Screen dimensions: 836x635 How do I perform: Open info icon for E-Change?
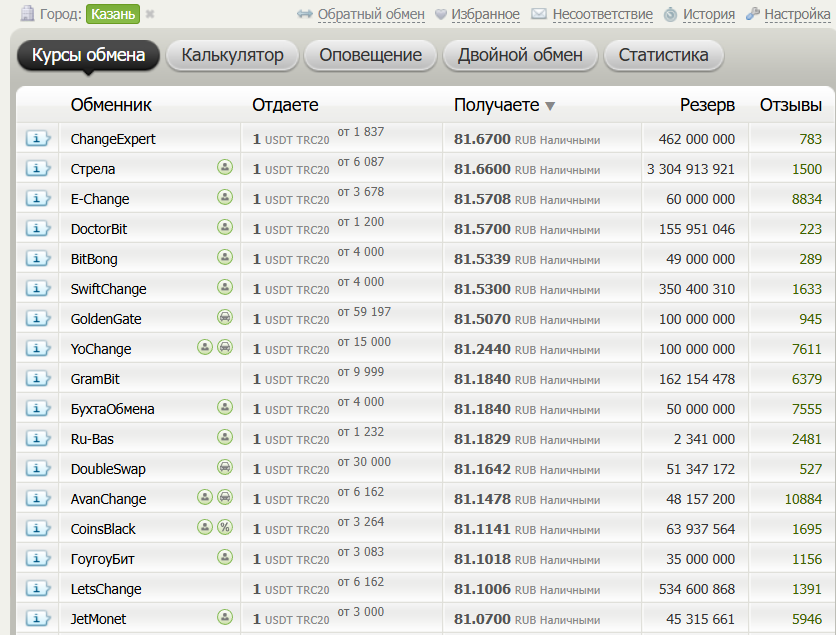tap(37, 198)
